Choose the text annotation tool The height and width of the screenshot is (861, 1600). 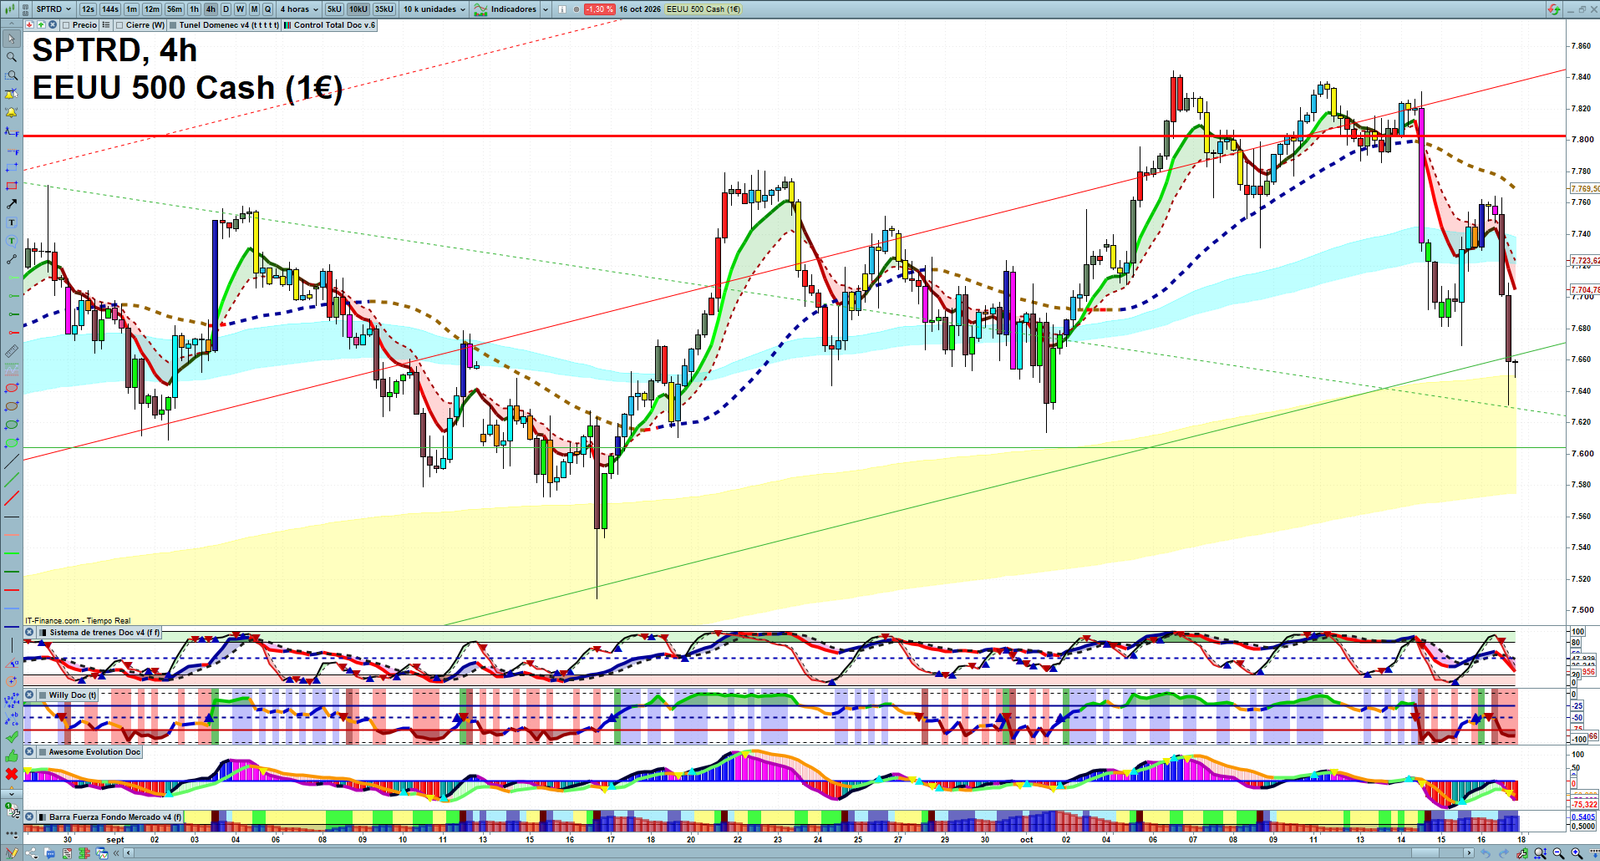(12, 222)
